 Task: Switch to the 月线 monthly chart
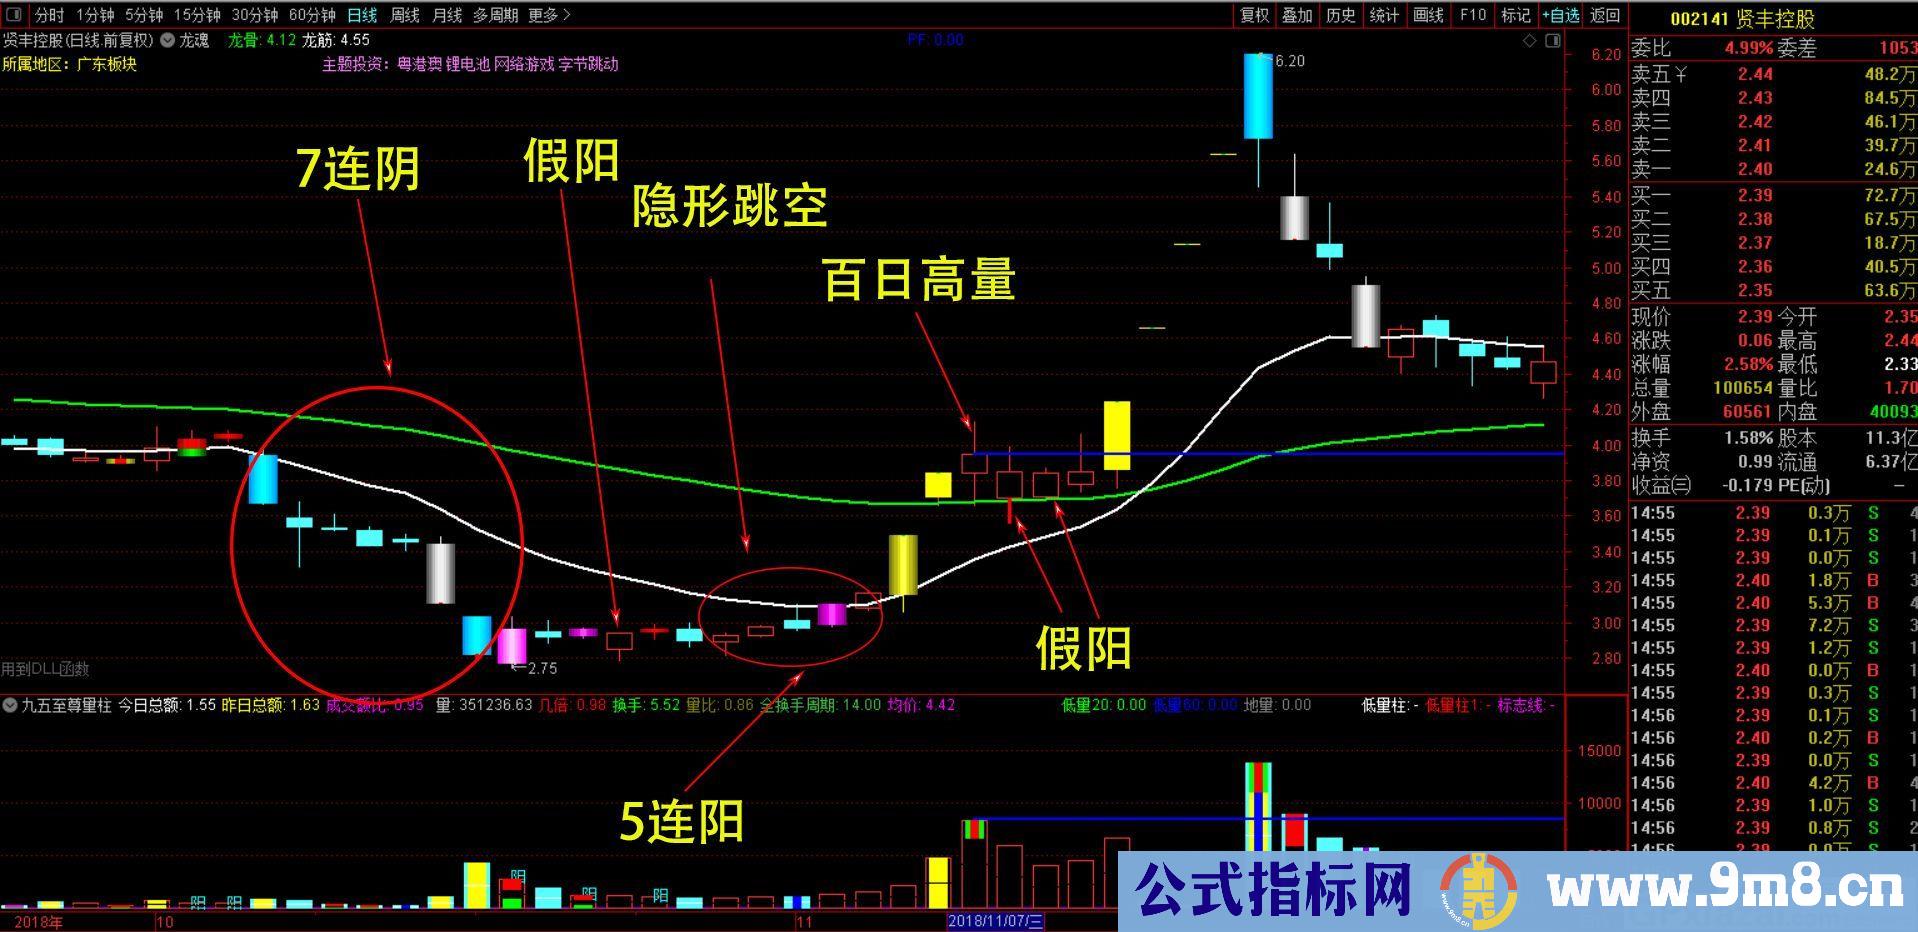pyautogui.click(x=447, y=15)
